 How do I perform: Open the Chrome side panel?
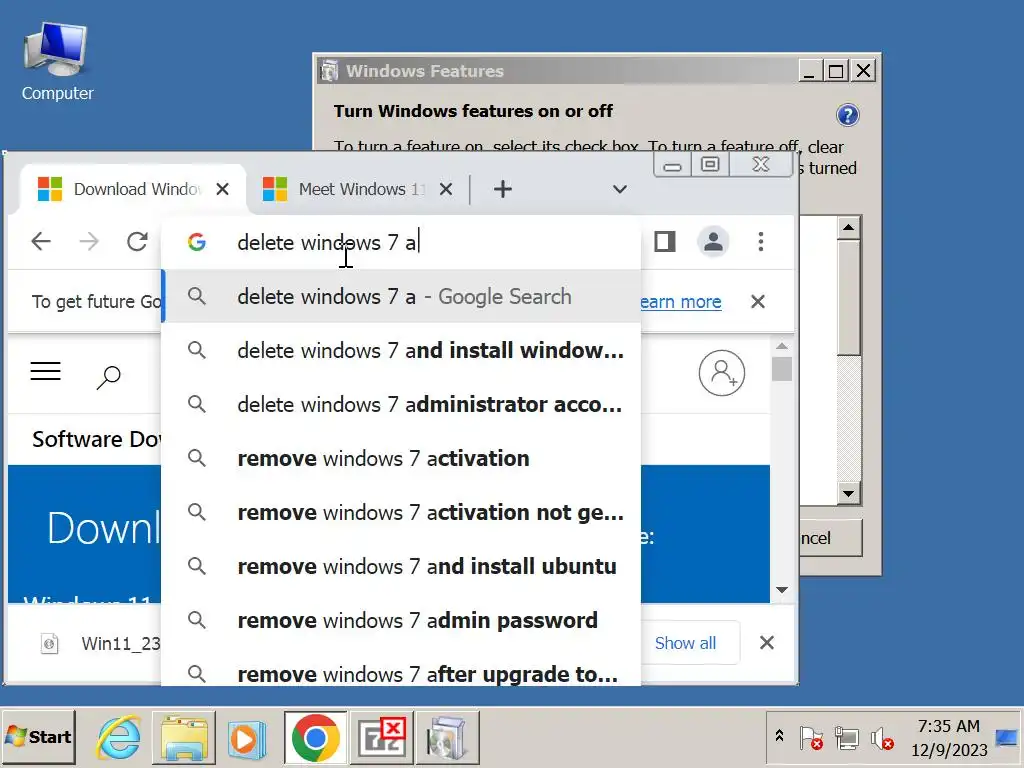pyautogui.click(x=665, y=242)
